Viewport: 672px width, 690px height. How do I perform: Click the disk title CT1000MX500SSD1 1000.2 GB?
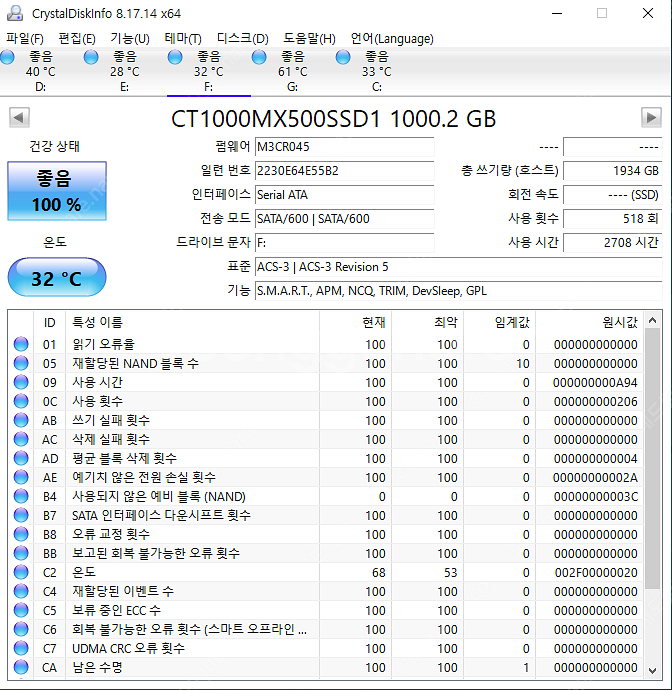[334, 119]
